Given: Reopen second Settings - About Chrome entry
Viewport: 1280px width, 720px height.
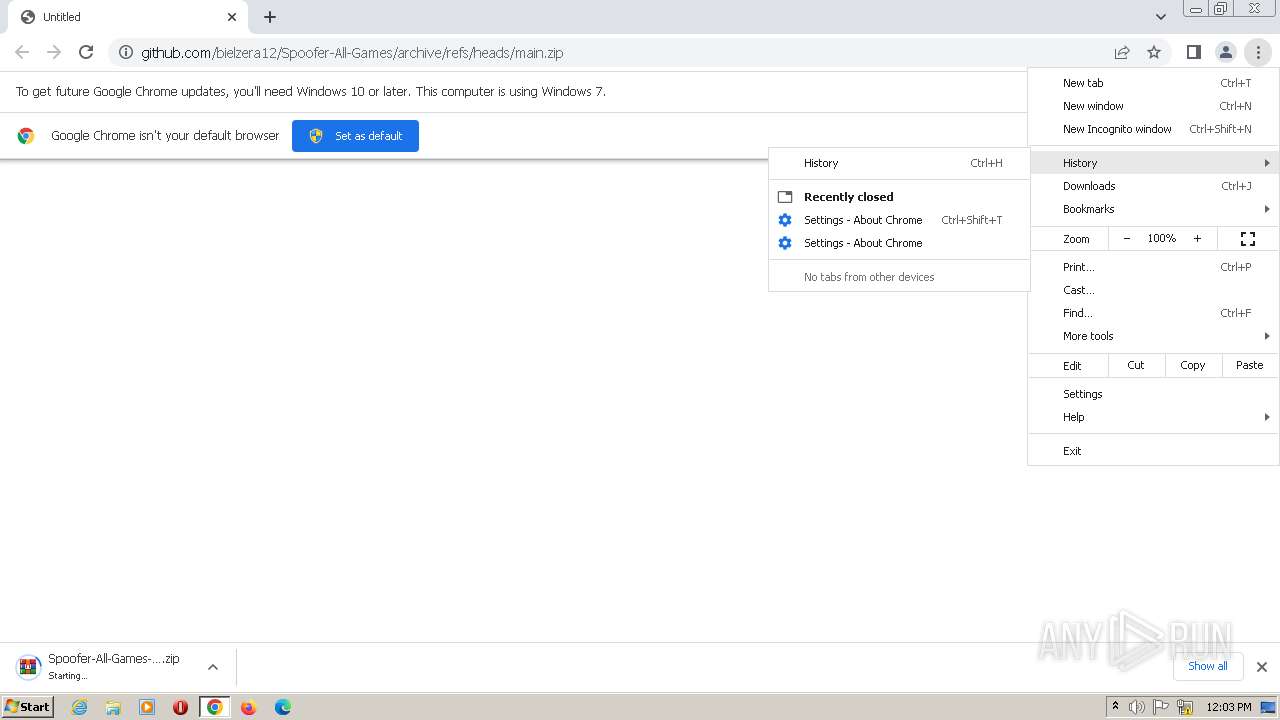Looking at the screenshot, I should point(899,243).
